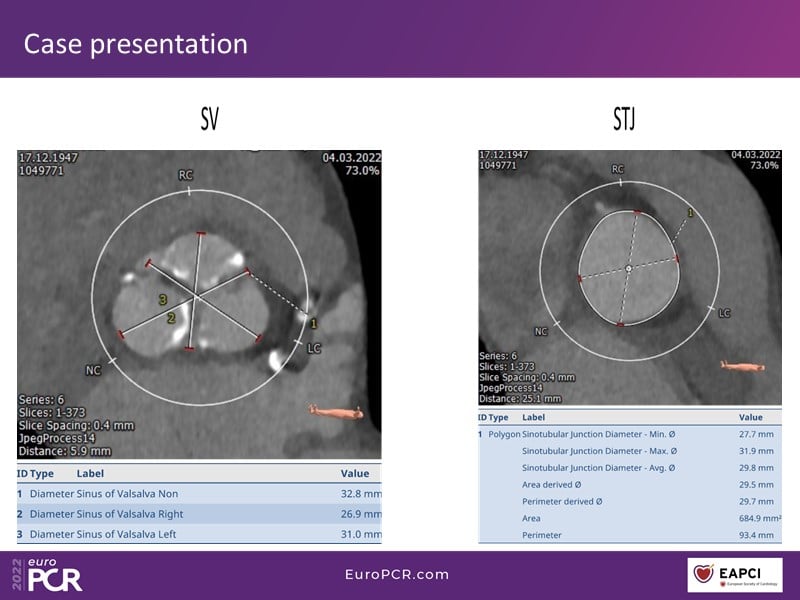Click the Case presentation slide title
800x600 pixels.
point(135,44)
